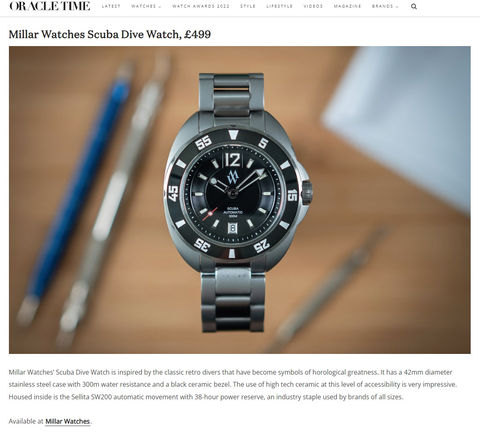Open the Lifestyle section

(x=279, y=6)
